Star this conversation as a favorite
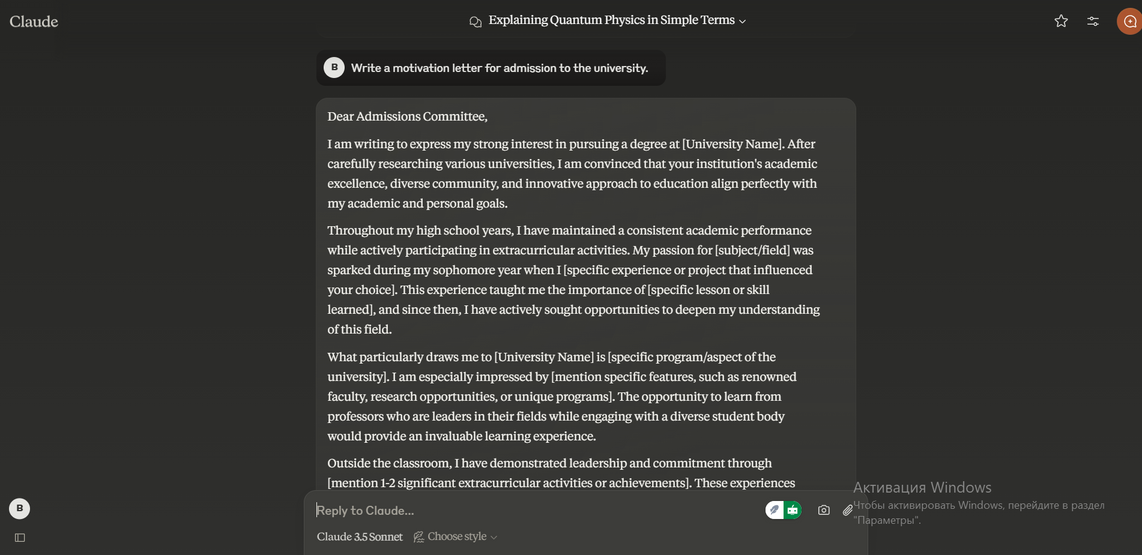This screenshot has width=1142, height=555. pos(1061,21)
